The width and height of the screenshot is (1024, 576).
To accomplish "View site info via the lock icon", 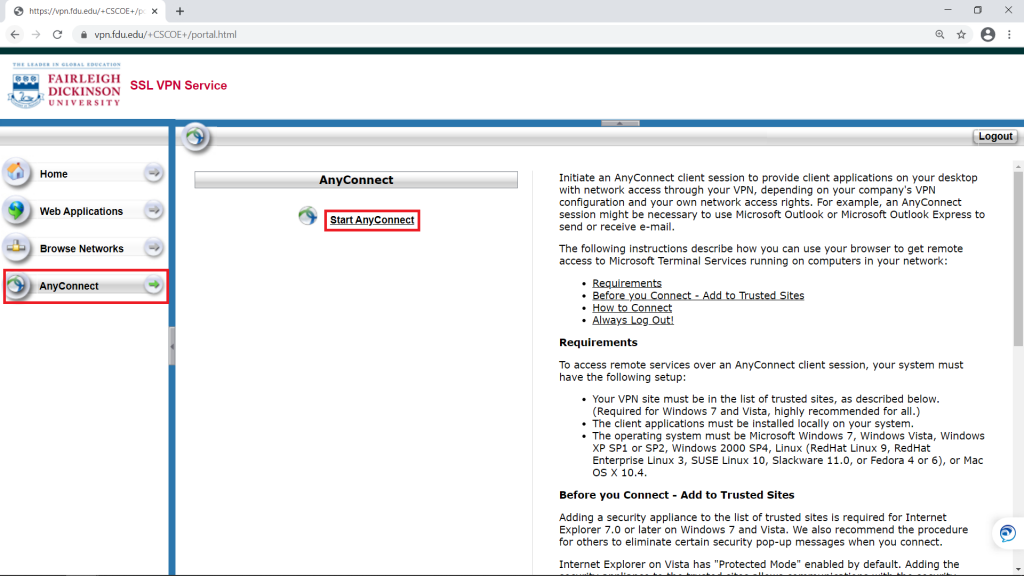I will tap(84, 35).
